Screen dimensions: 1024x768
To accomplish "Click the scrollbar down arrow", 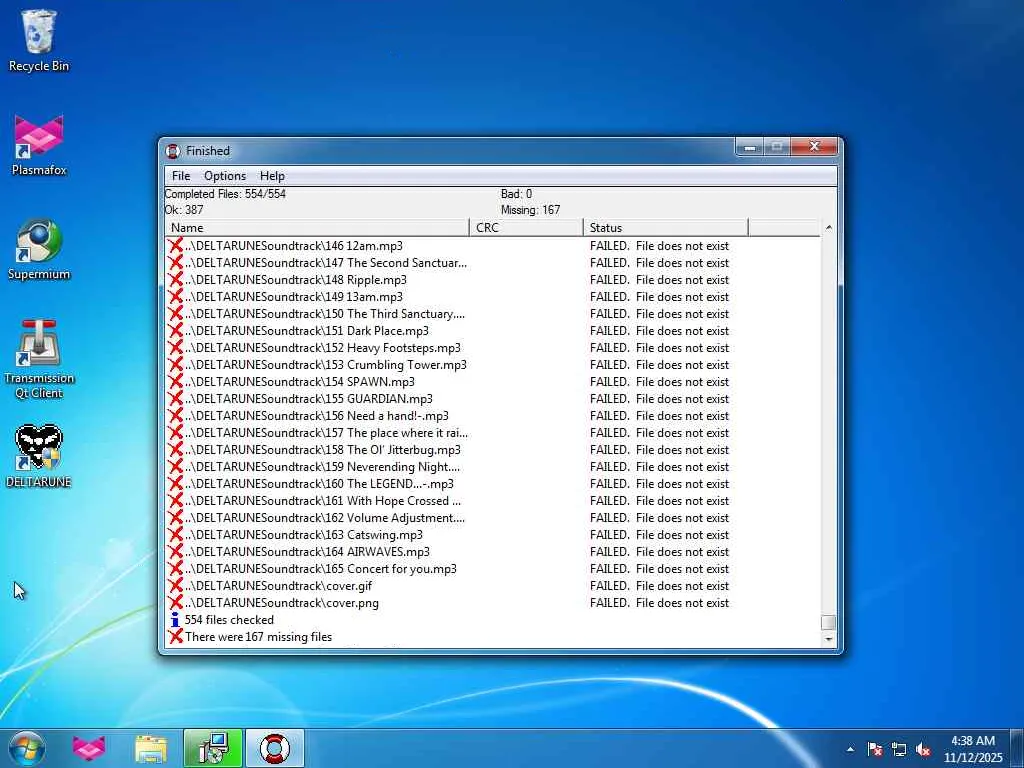I will click(828, 639).
